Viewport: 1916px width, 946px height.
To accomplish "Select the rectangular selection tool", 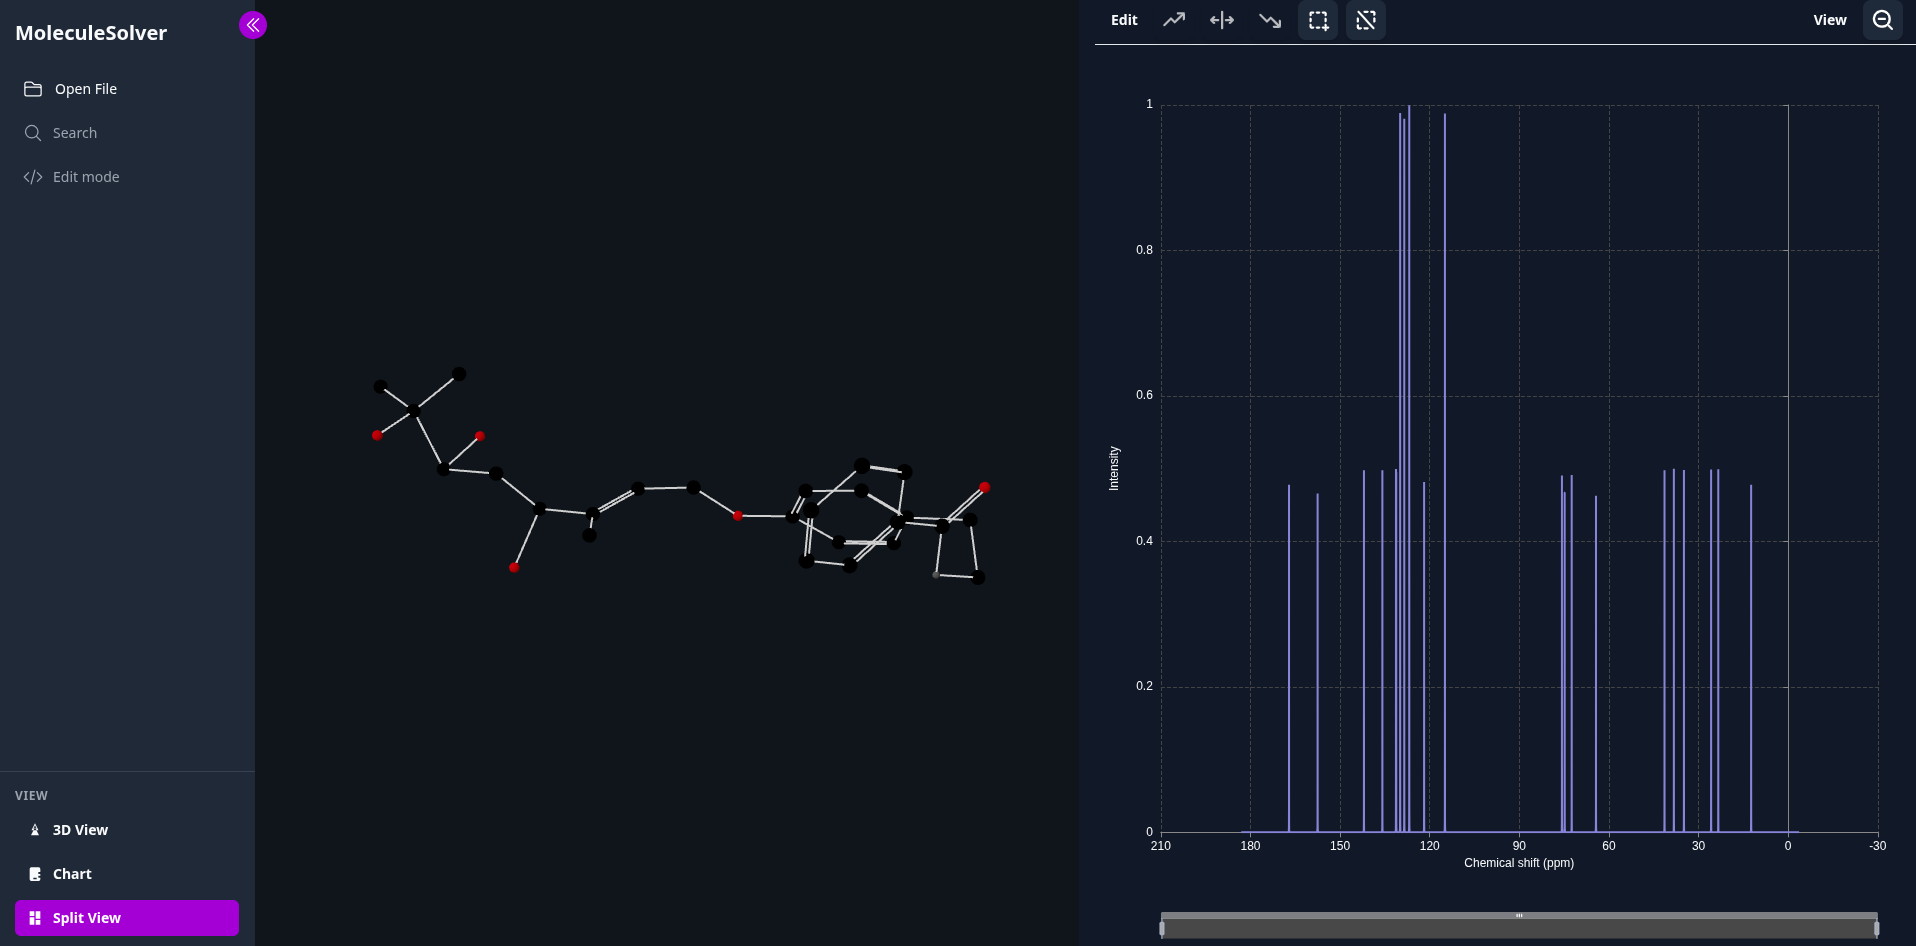I will (1317, 20).
